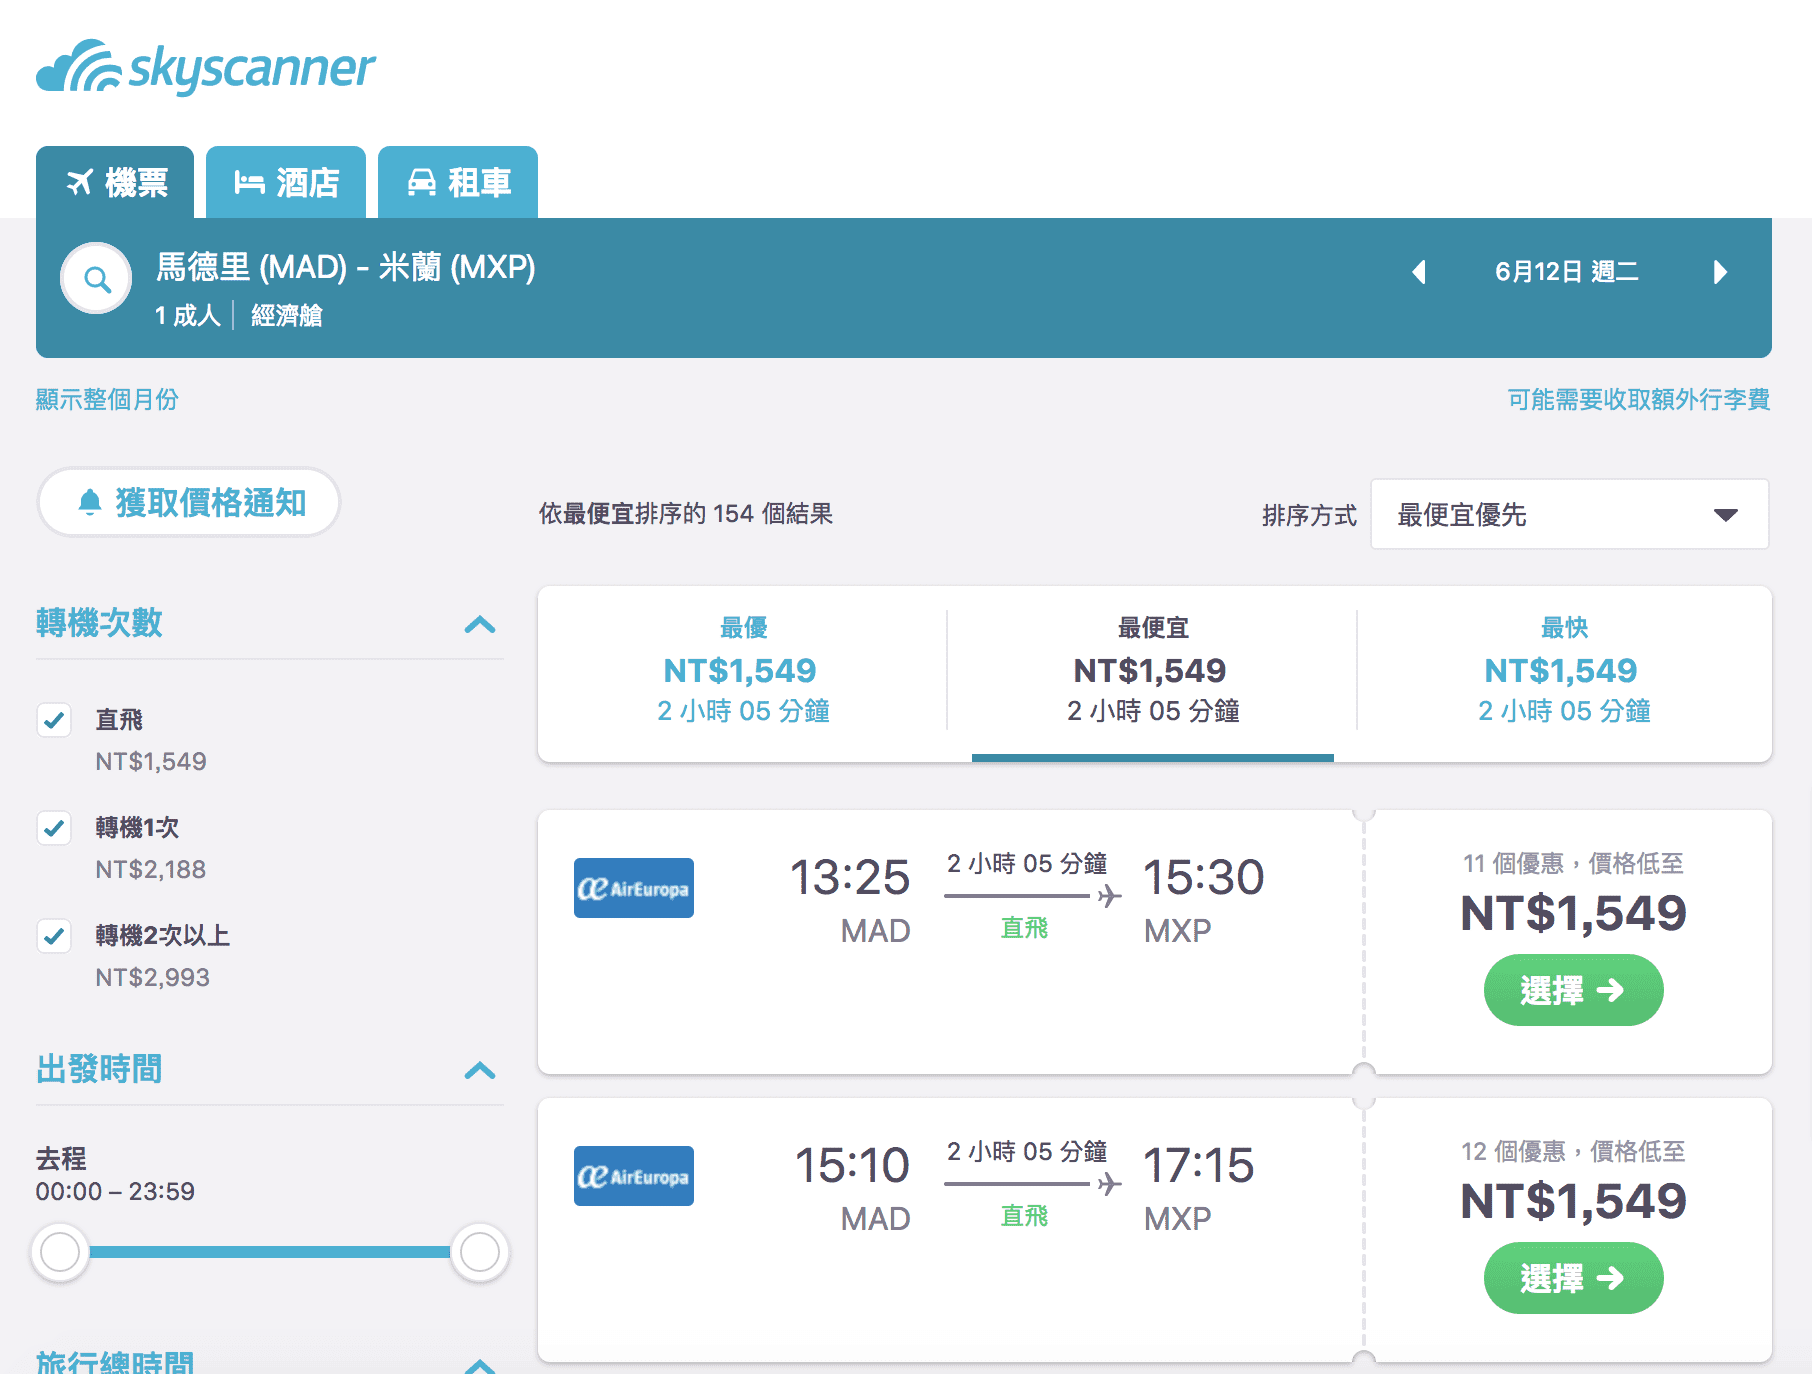This screenshot has width=1812, height=1374.
Task: Click the 經濟艙 cabin class text
Action: (287, 316)
